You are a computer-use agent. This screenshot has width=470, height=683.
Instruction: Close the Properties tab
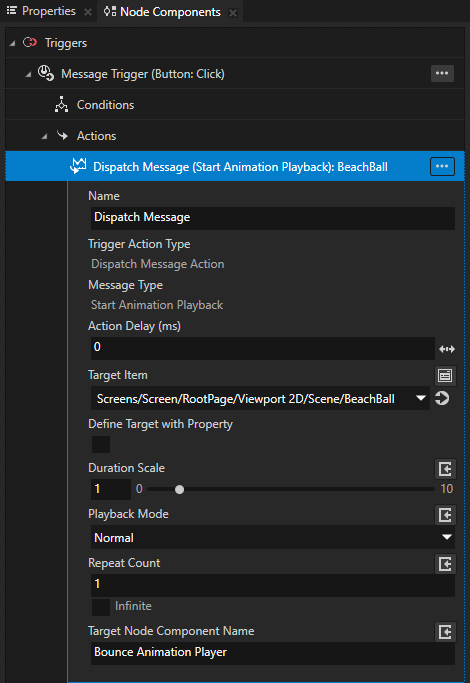pyautogui.click(x=88, y=12)
